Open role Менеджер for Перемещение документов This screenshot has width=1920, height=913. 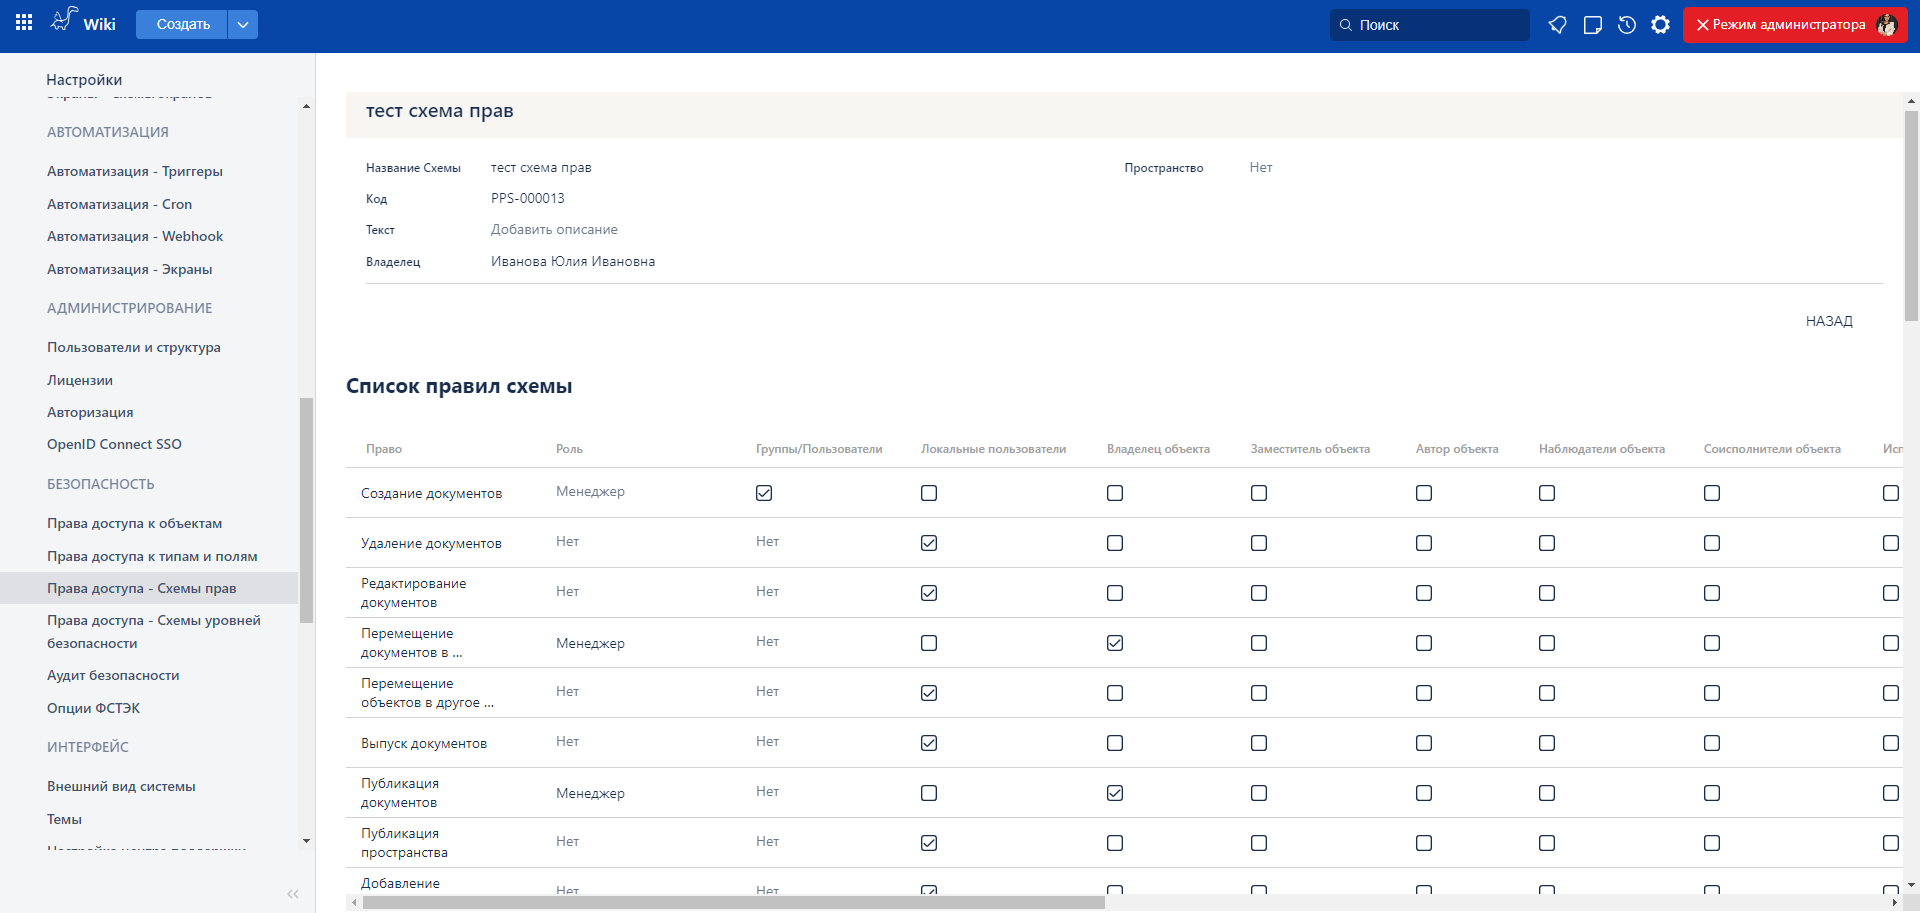(590, 643)
